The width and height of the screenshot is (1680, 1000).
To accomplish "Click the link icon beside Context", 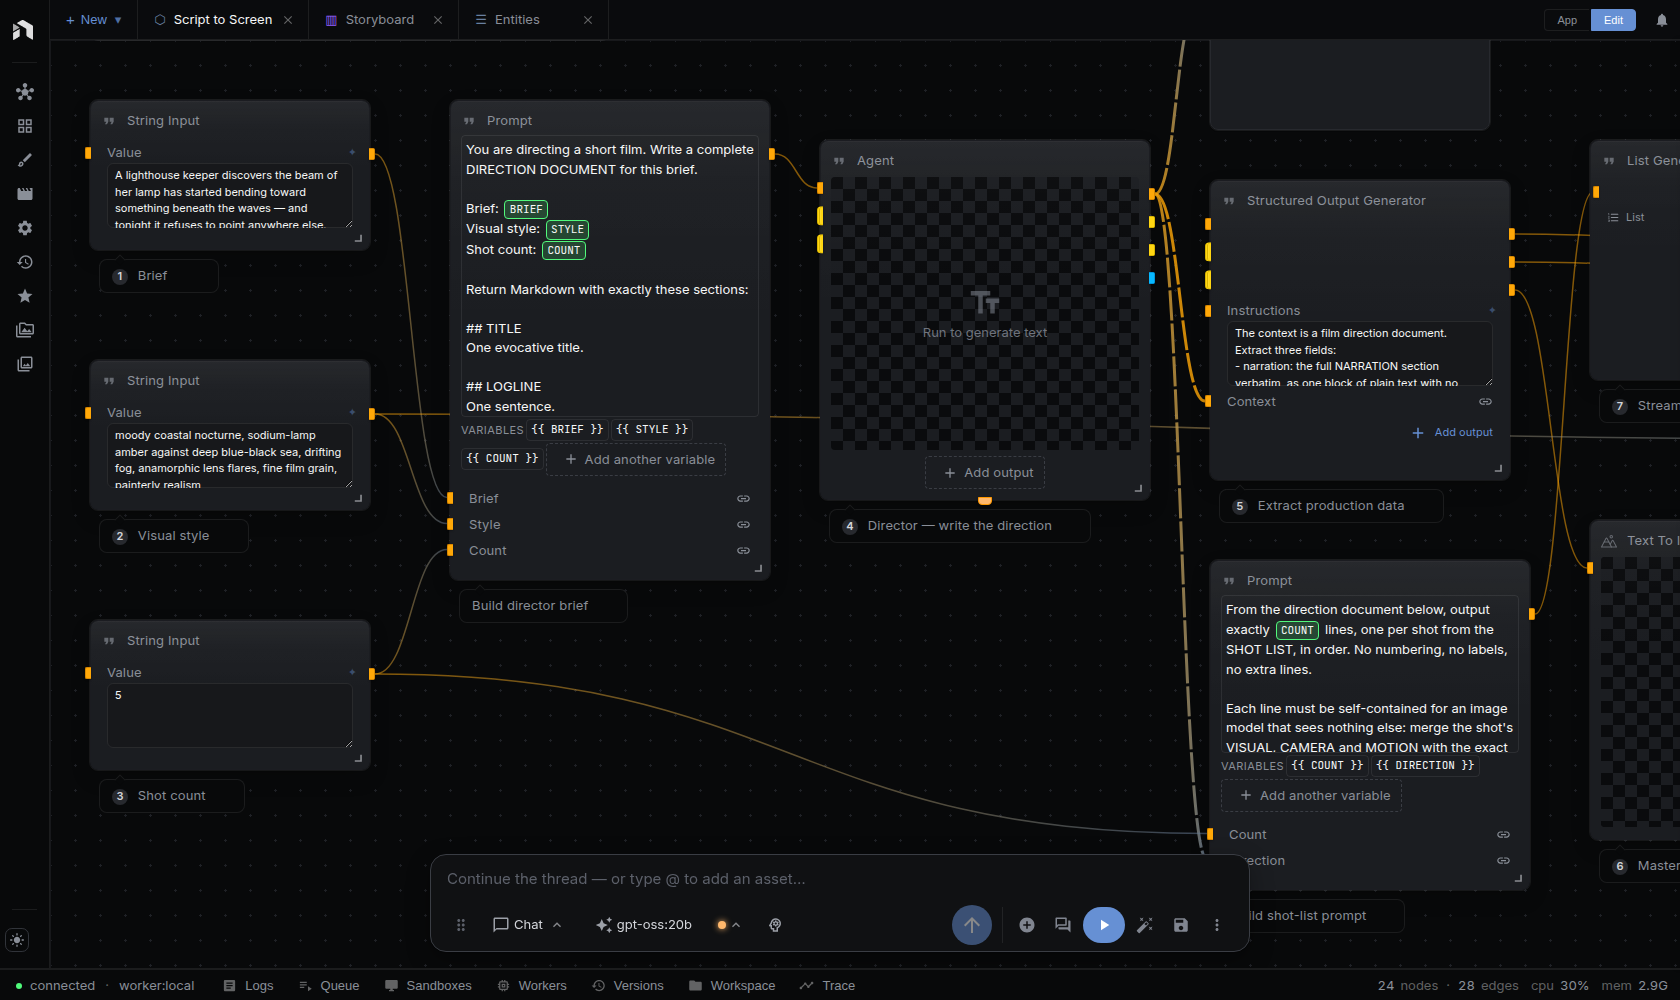I will [1486, 402].
